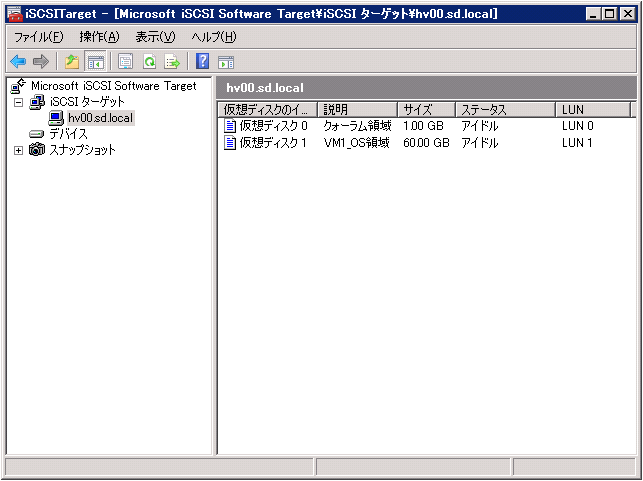The width and height of the screenshot is (643, 481).
Task: Open the ファイル(F) menu
Action: coord(39,37)
